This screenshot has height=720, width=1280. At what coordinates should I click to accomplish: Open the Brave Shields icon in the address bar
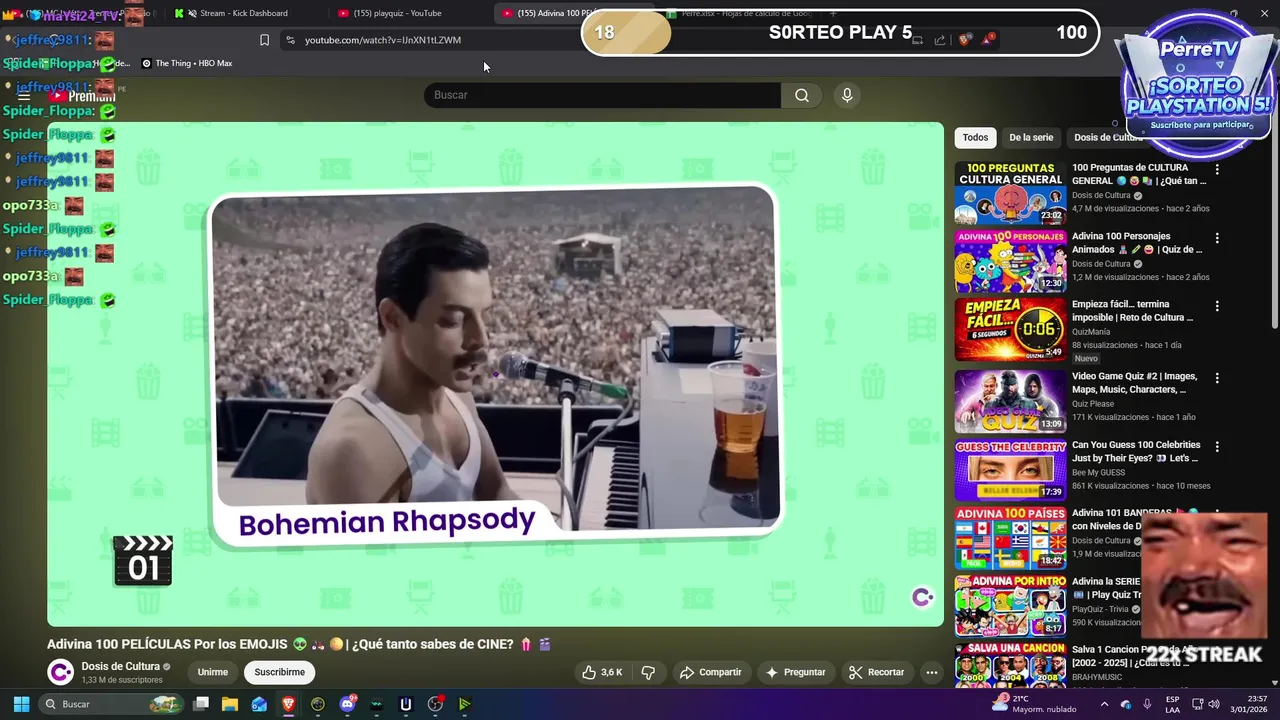pos(964,40)
